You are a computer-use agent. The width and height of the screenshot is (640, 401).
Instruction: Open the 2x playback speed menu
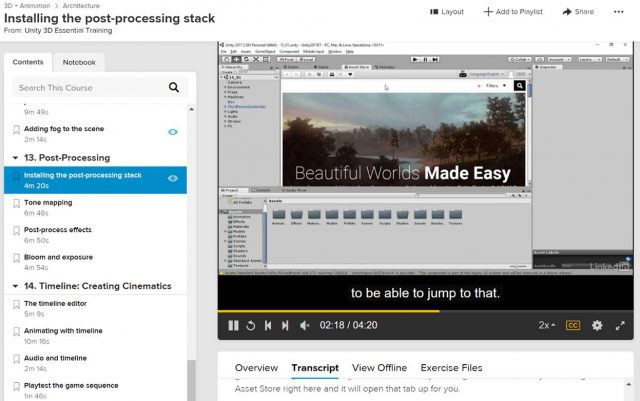[547, 325]
